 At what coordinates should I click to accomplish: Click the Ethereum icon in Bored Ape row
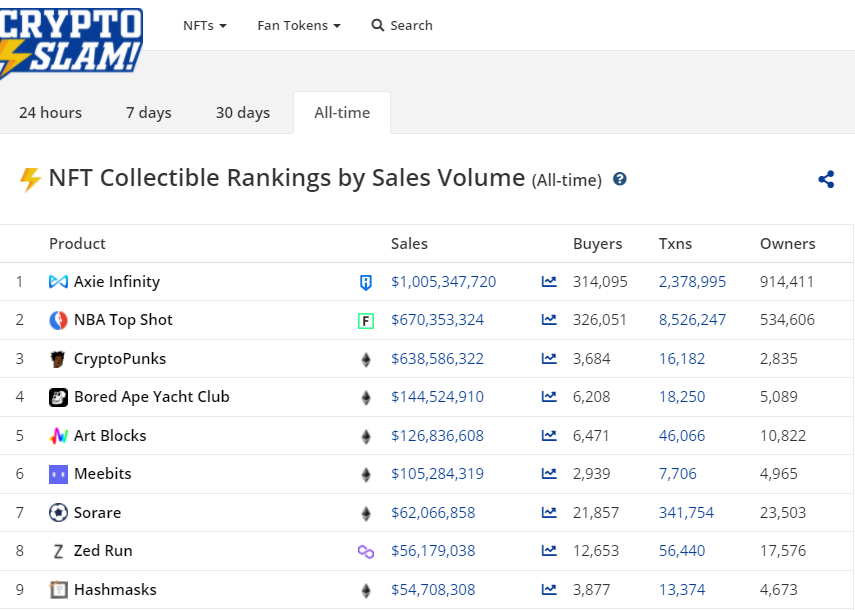tap(366, 397)
